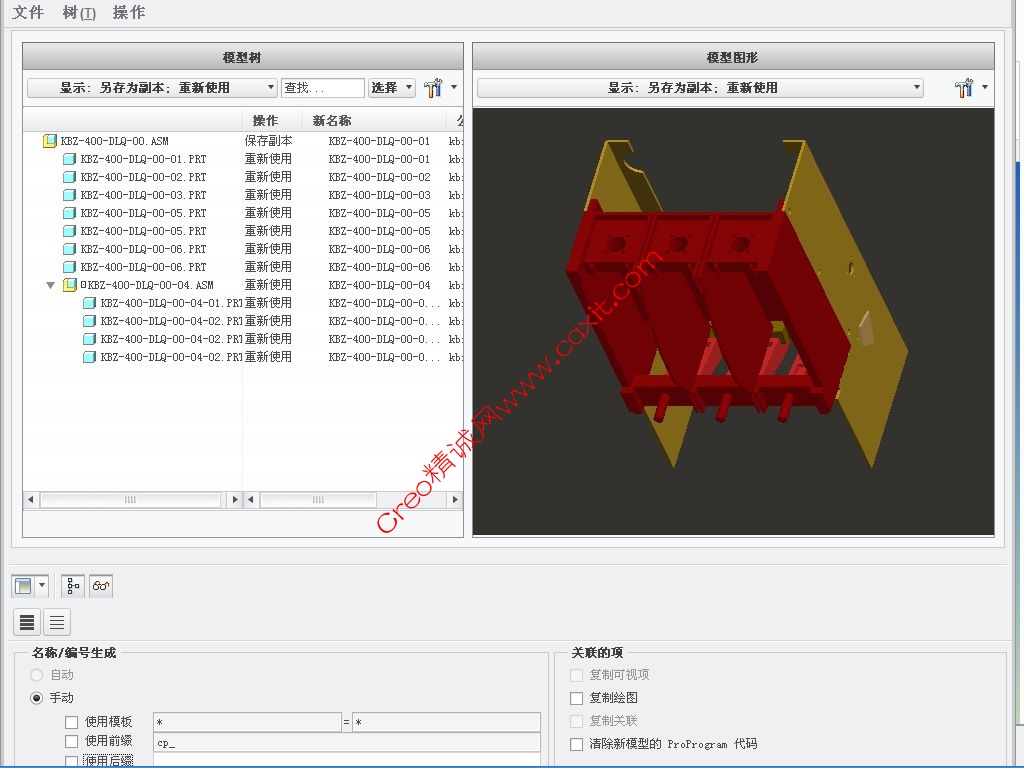Click the glasses preview icon
The image size is (1024, 768).
[x=101, y=586]
